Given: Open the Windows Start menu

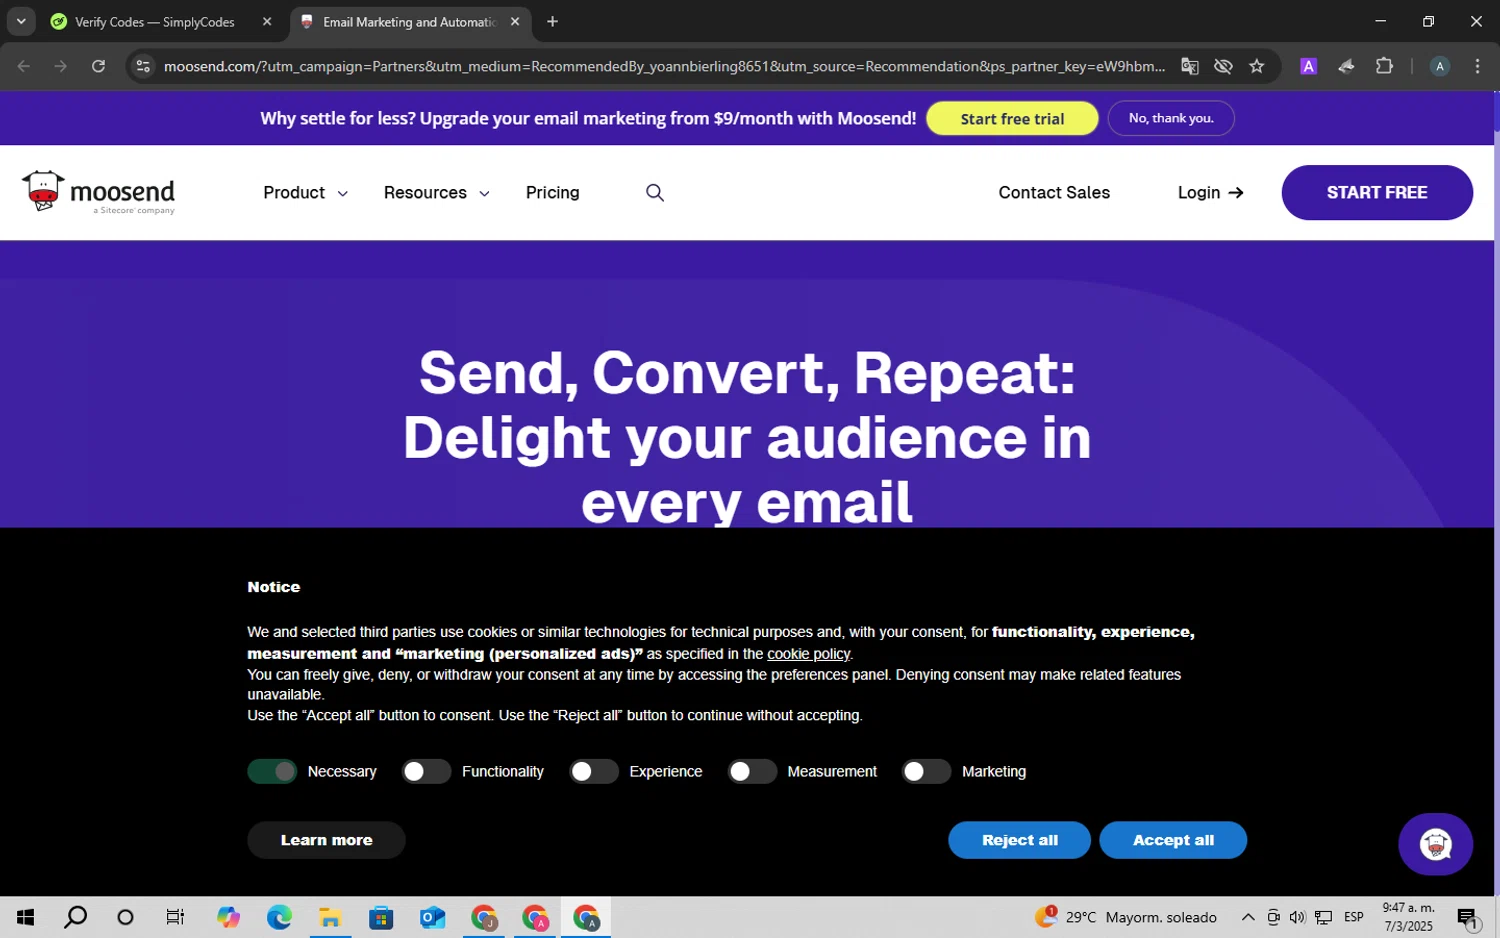Looking at the screenshot, I should (x=25, y=917).
